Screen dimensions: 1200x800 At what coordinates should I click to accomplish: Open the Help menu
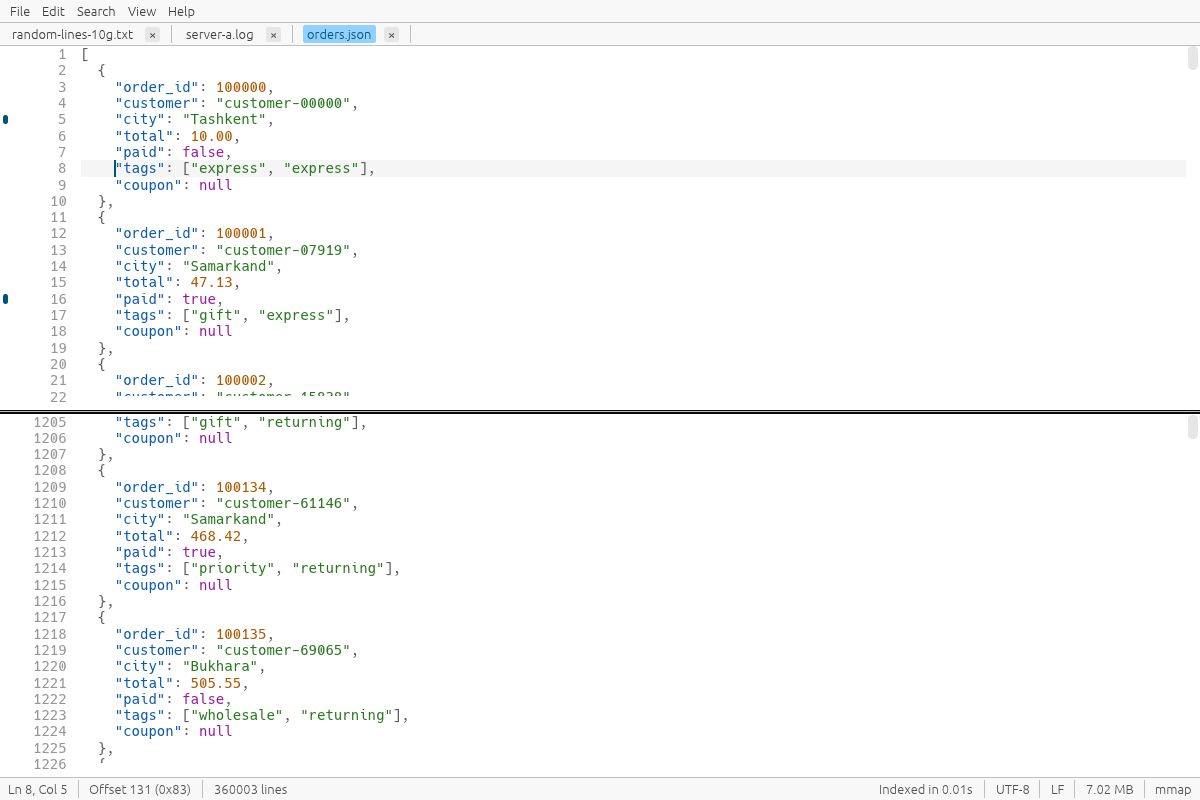[x=181, y=11]
